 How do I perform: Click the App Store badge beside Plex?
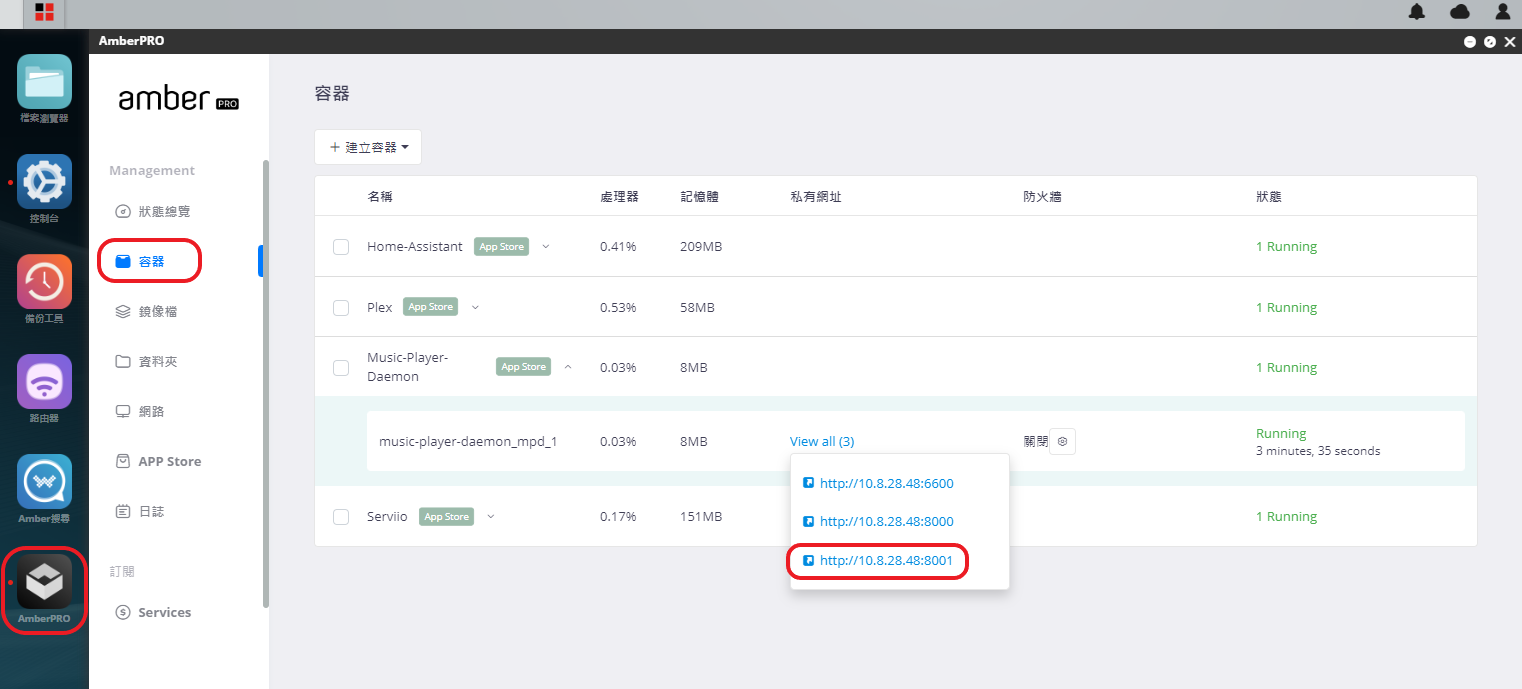coord(430,307)
